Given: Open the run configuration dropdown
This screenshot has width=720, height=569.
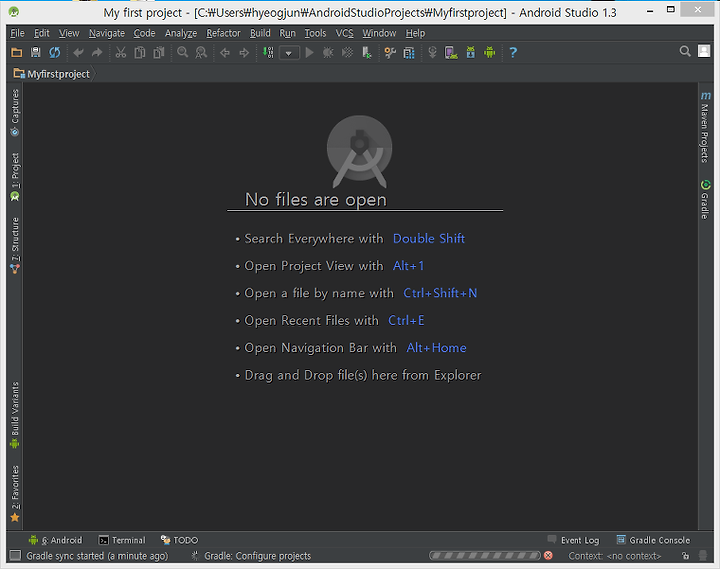Looking at the screenshot, I should point(289,53).
